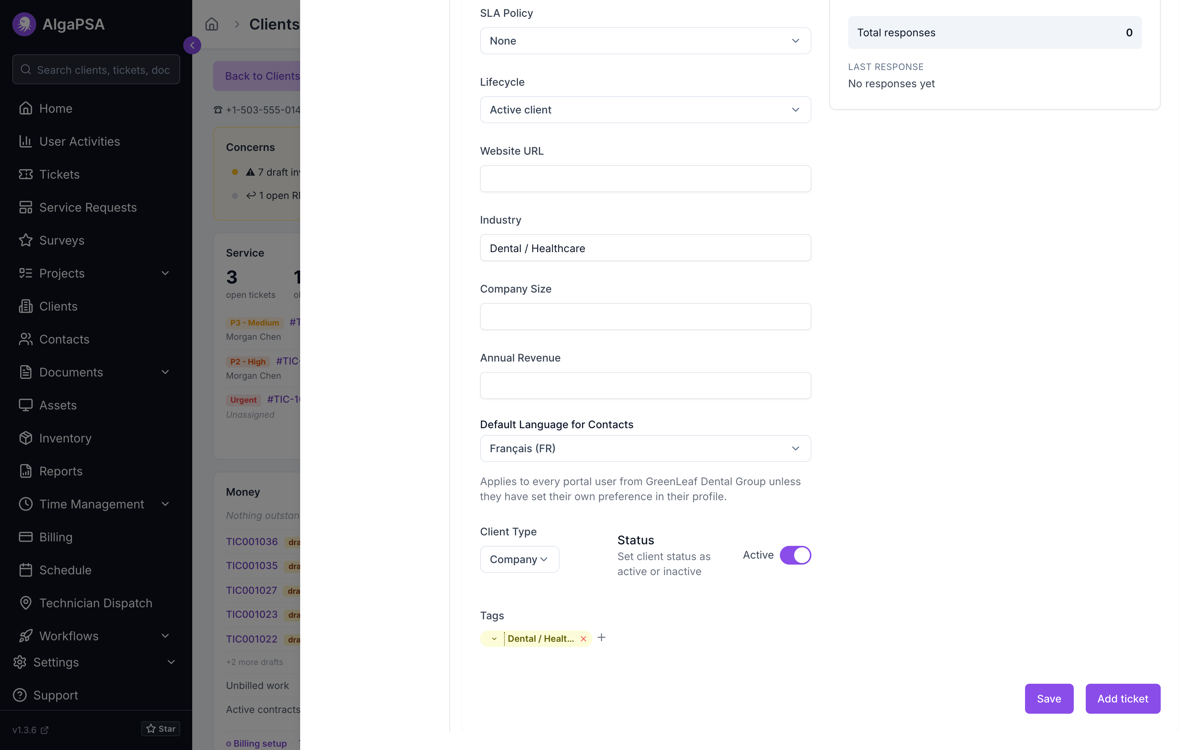Remove the Dental / Healthcare tag with x
This screenshot has width=1200, height=750.
(x=583, y=639)
